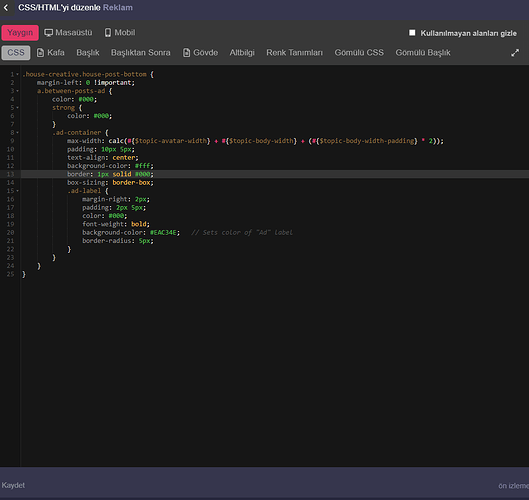Open the Gömülü CSS tab
529x500 pixels.
(359, 53)
